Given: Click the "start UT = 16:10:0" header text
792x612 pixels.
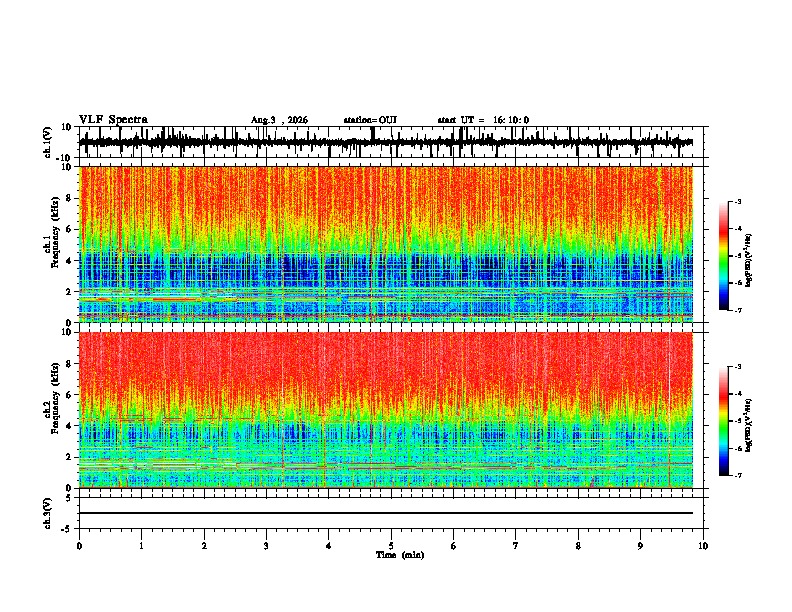Looking at the screenshot, I should click(483, 120).
